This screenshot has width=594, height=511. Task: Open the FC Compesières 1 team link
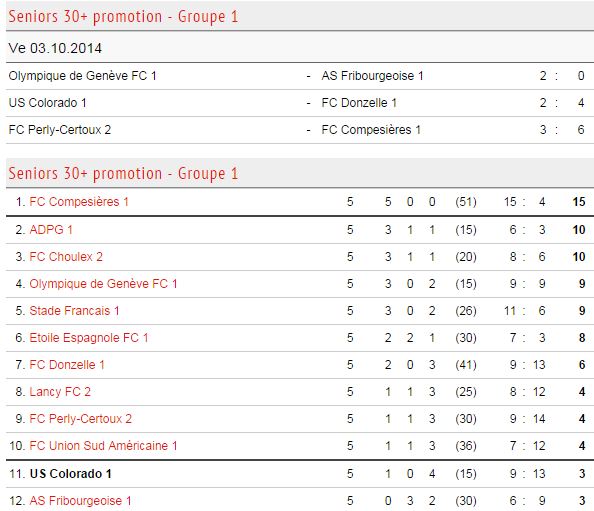[79, 202]
